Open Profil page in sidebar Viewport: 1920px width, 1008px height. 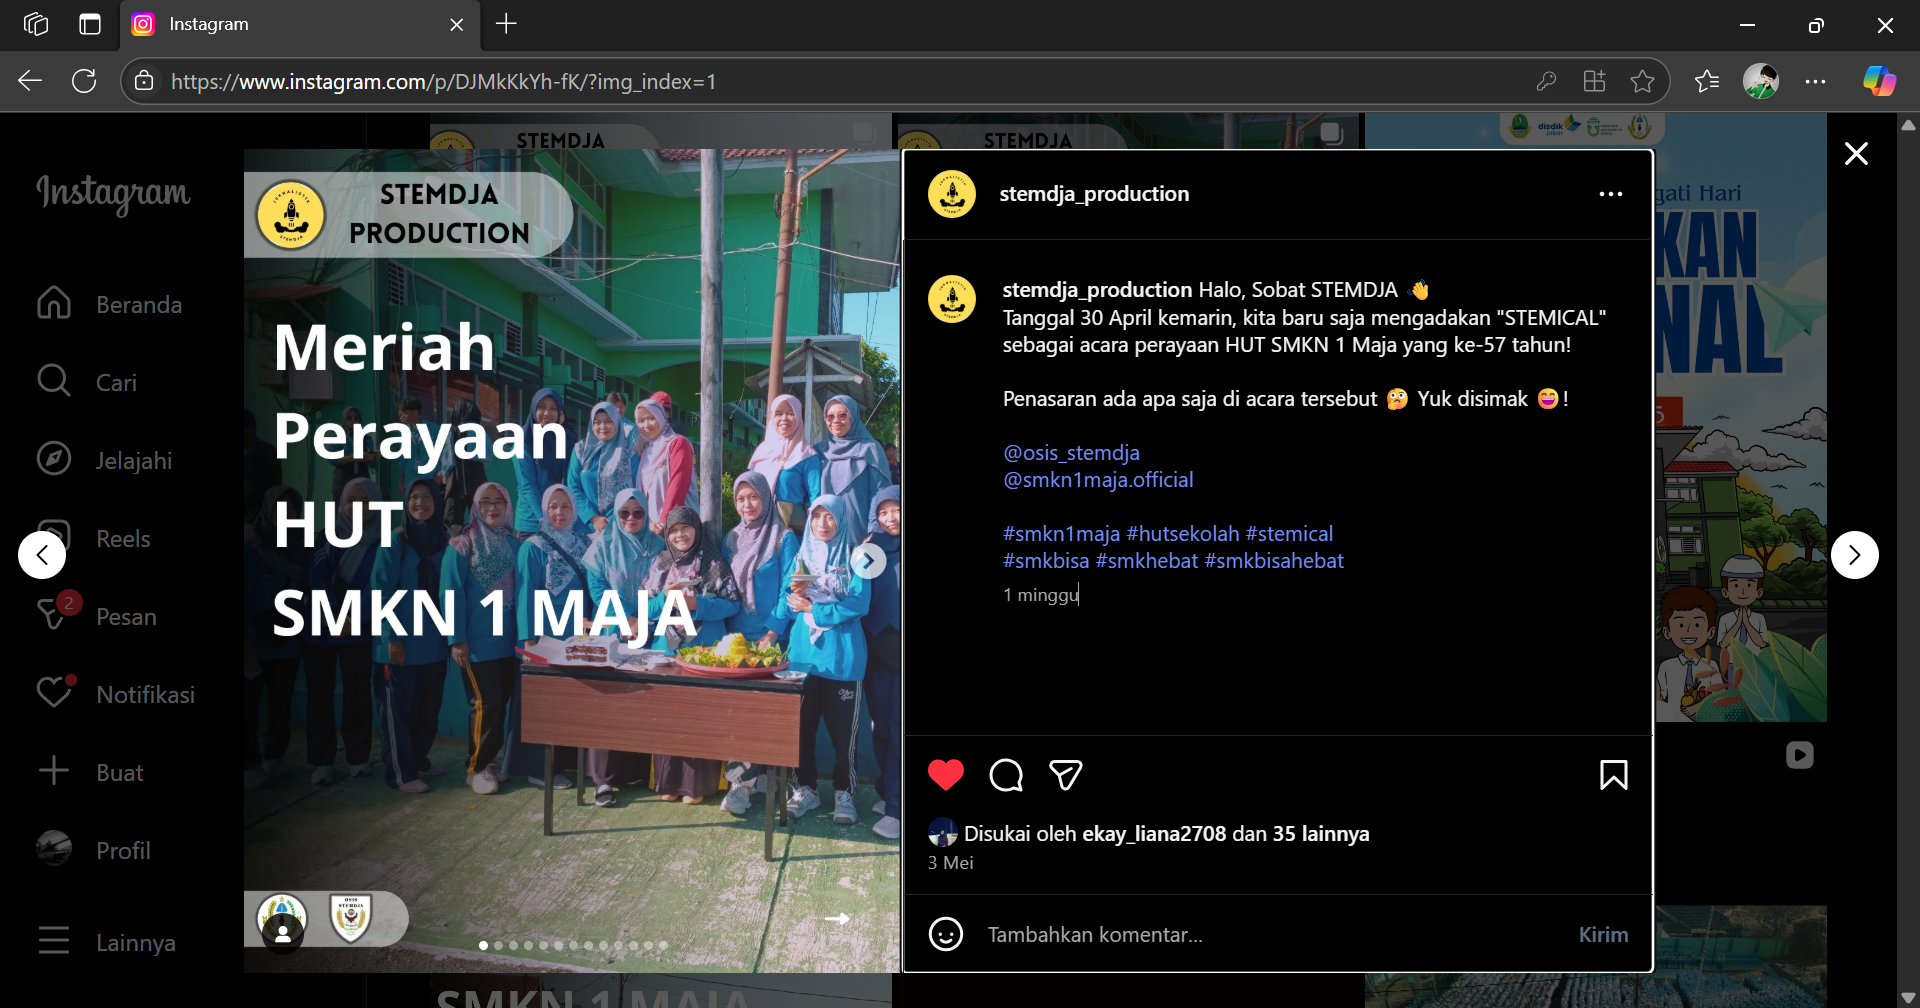pos(93,850)
